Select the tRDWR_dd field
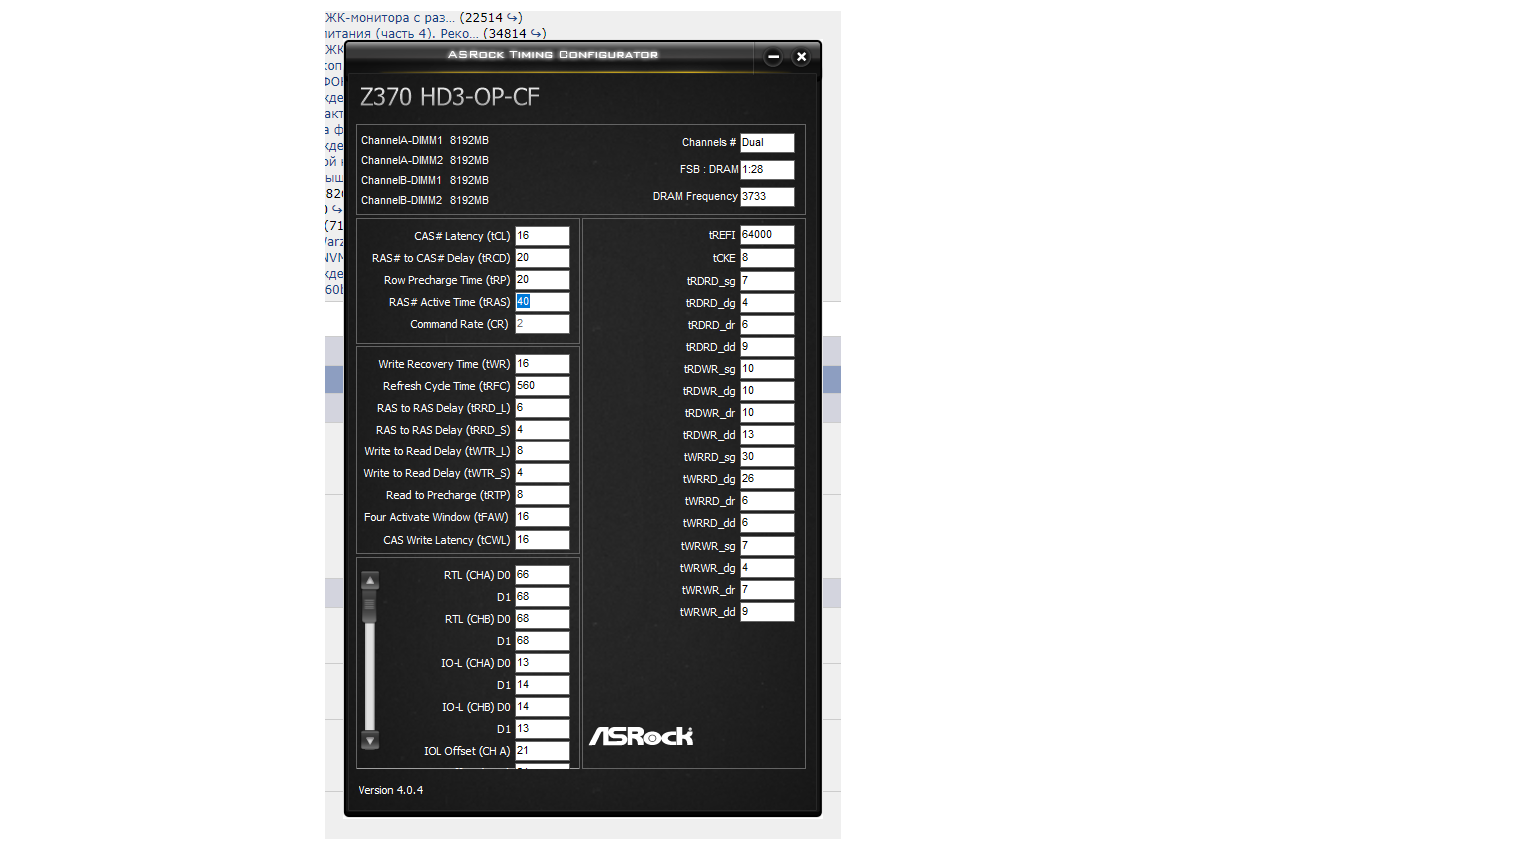Screen dimensions: 1536x864 coord(767,435)
